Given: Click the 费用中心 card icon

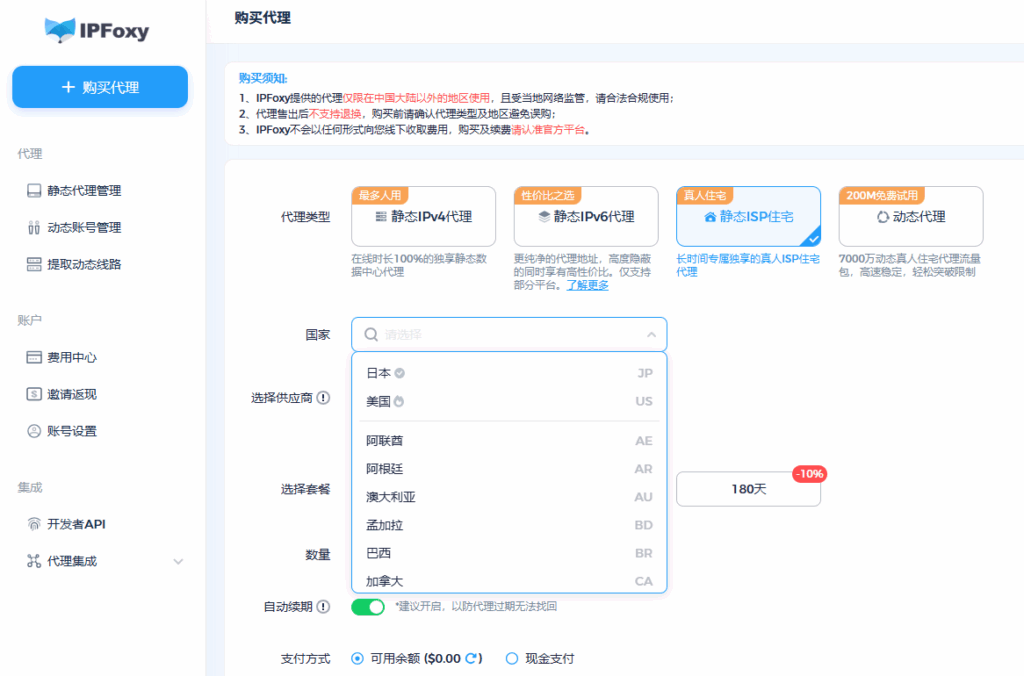Looking at the screenshot, I should (x=34, y=358).
